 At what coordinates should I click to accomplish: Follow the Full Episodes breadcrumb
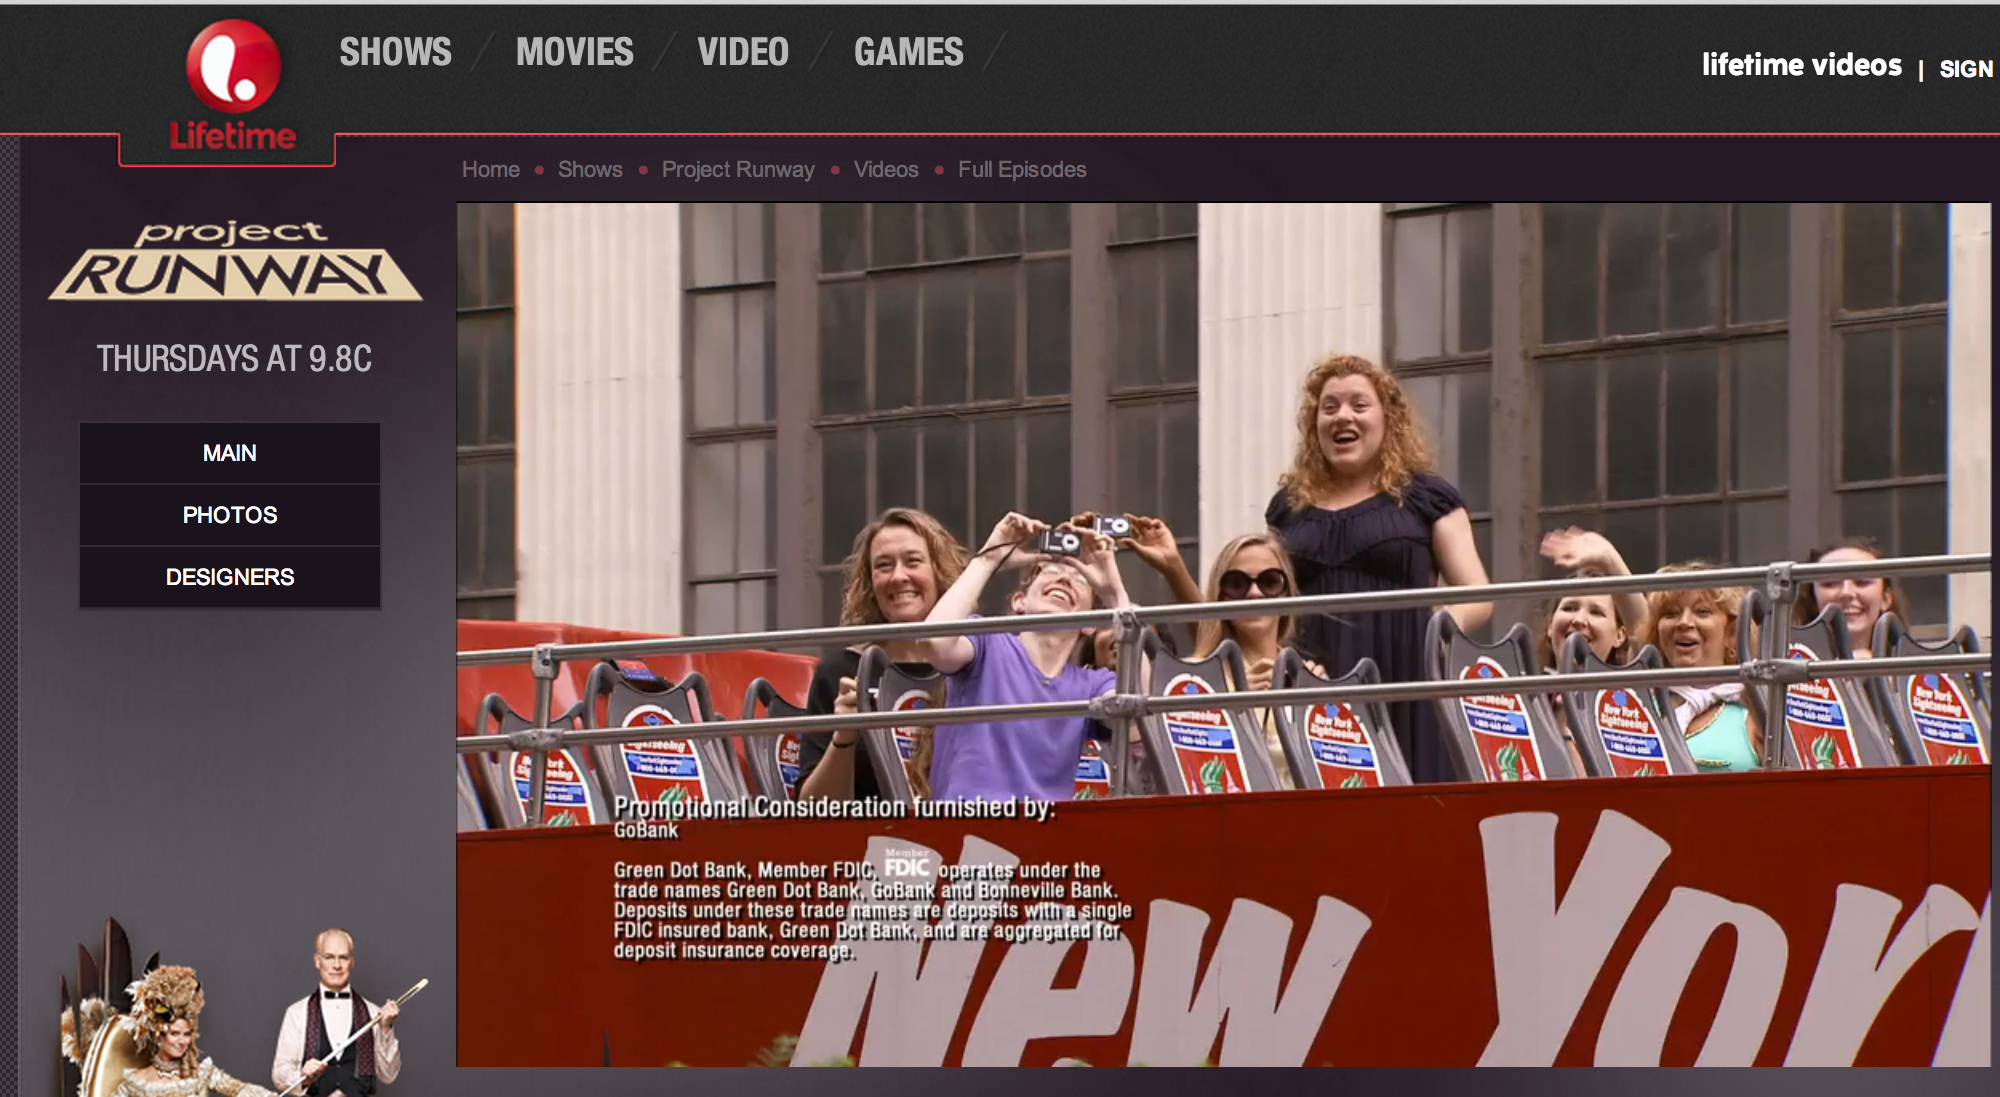click(x=1022, y=170)
